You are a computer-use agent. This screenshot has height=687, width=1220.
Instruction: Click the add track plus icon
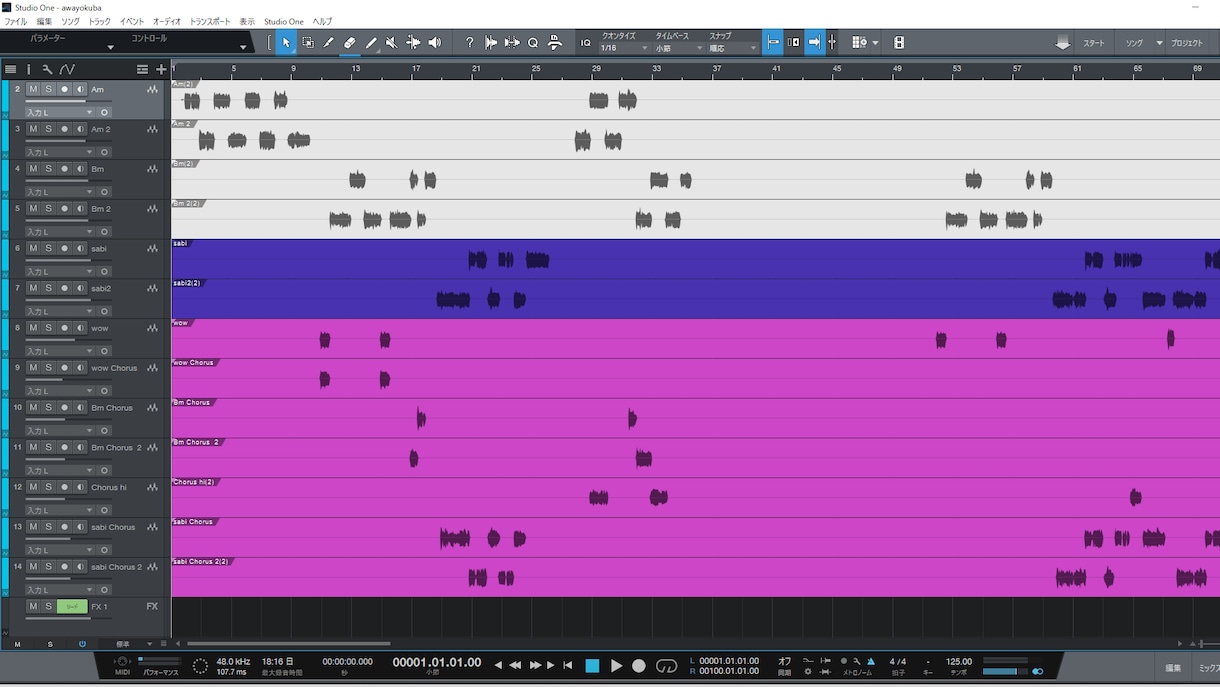click(x=161, y=69)
